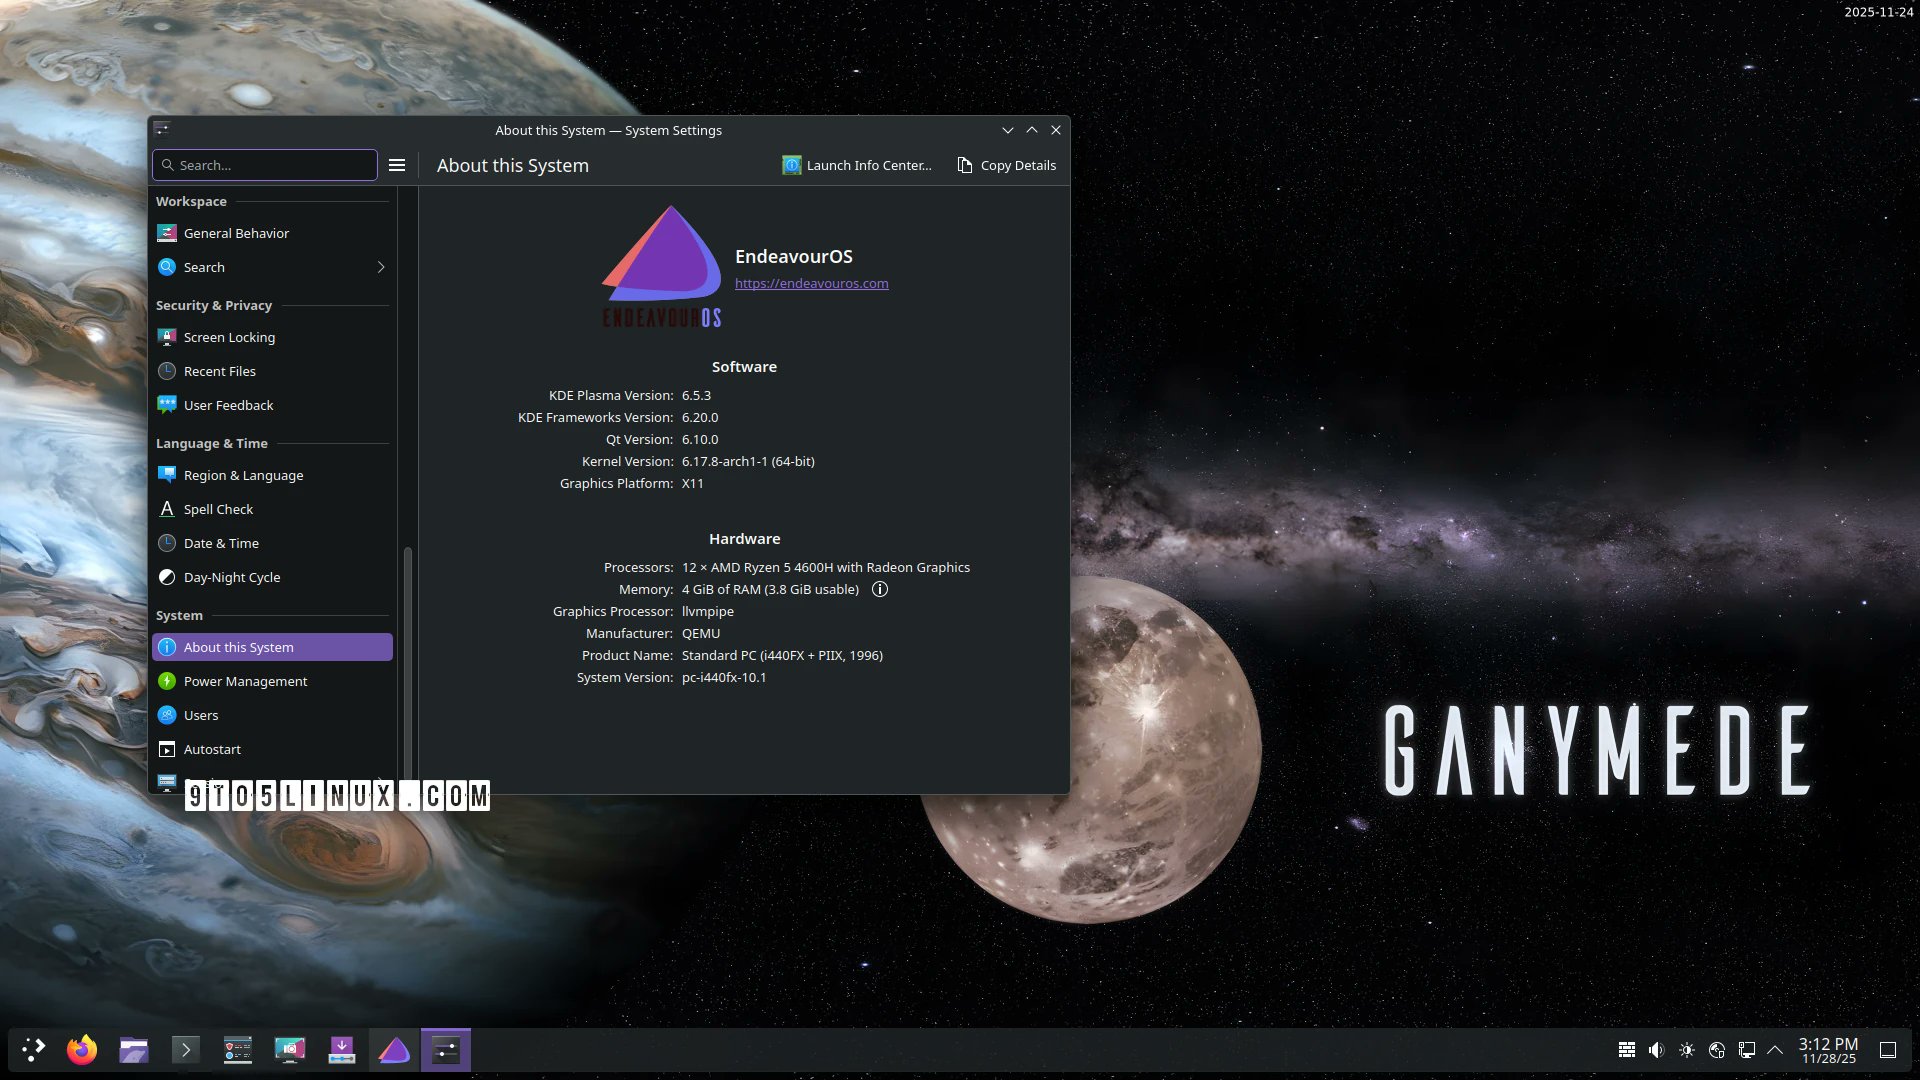Image resolution: width=1920 pixels, height=1080 pixels.
Task: Click inside the Search settings field
Action: coord(265,165)
